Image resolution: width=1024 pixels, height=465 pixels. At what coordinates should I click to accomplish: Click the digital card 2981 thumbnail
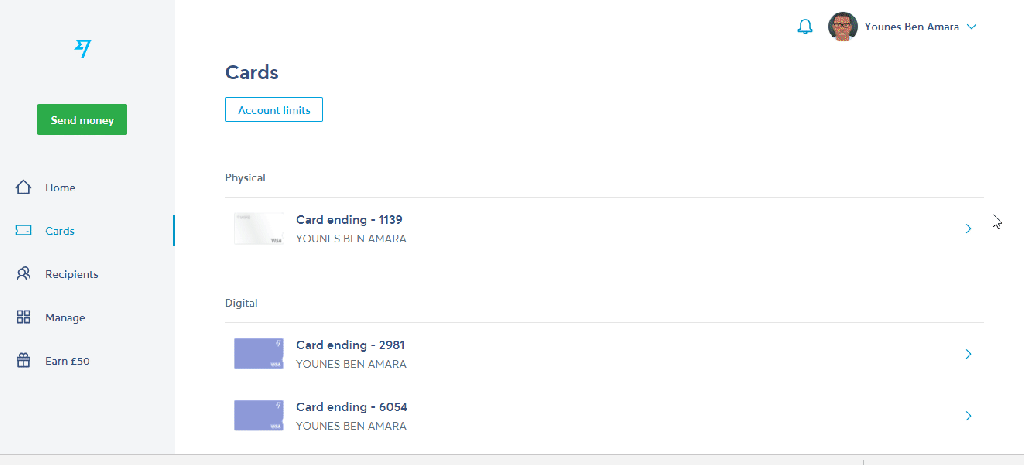[x=258, y=354]
